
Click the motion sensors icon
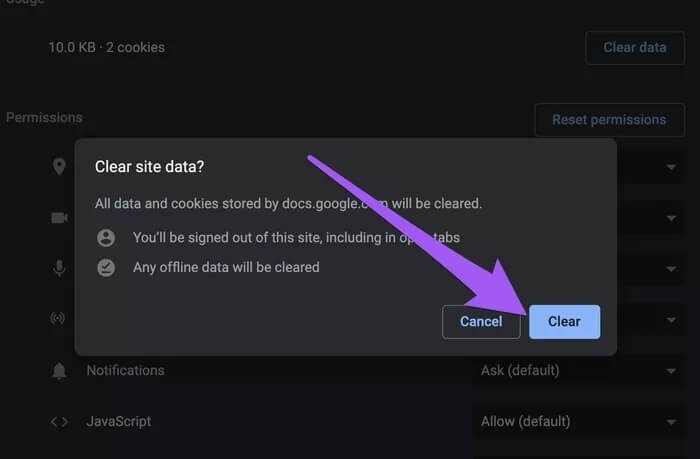[x=58, y=318]
